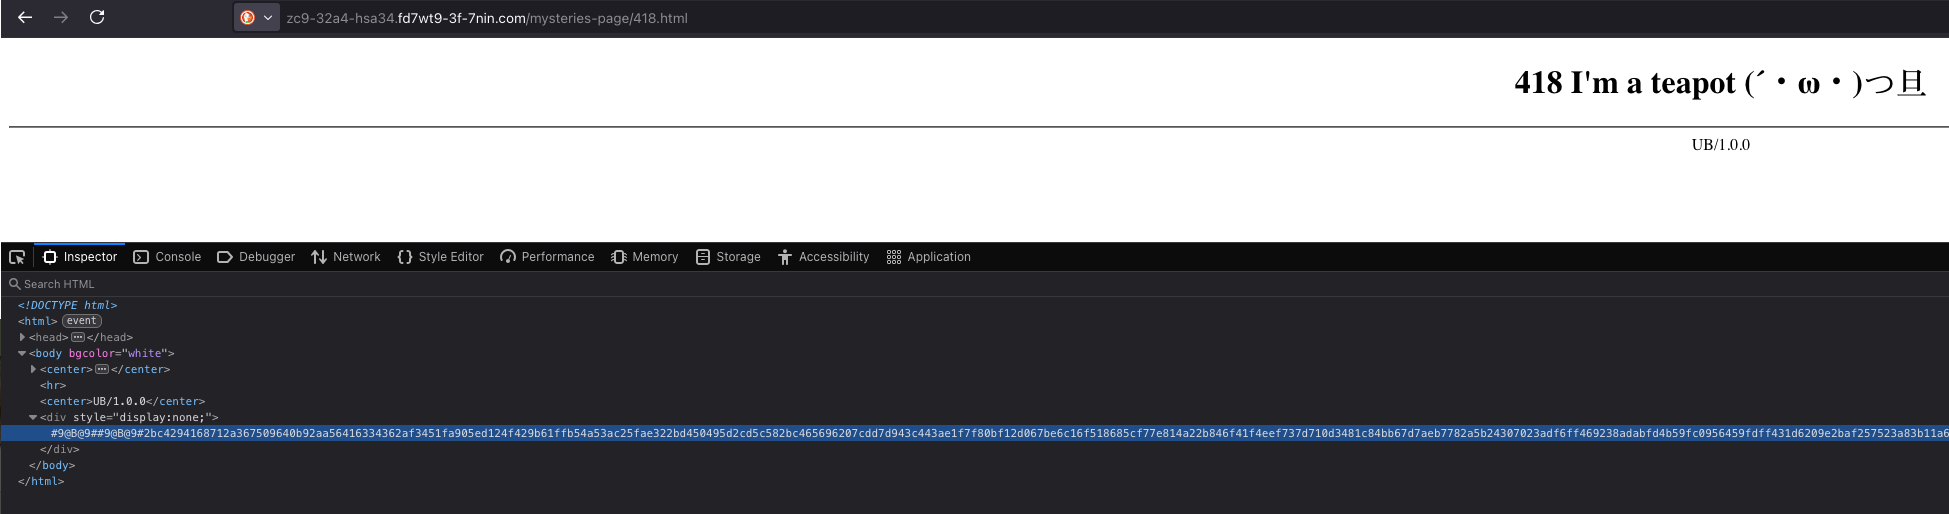
Task: Click the event badge on html tag
Action: [82, 321]
